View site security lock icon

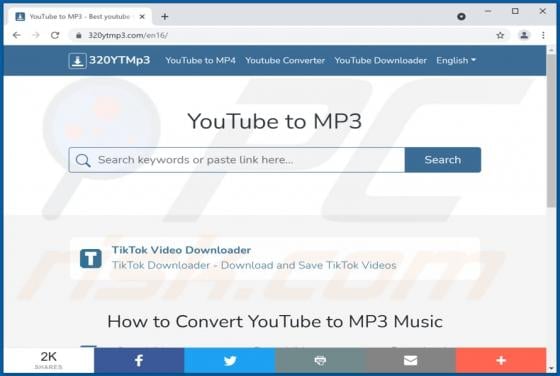pyautogui.click(x=79, y=35)
